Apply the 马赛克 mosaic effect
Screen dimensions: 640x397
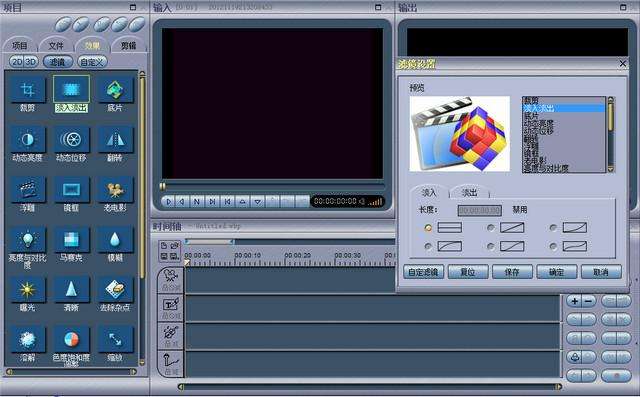click(71, 240)
